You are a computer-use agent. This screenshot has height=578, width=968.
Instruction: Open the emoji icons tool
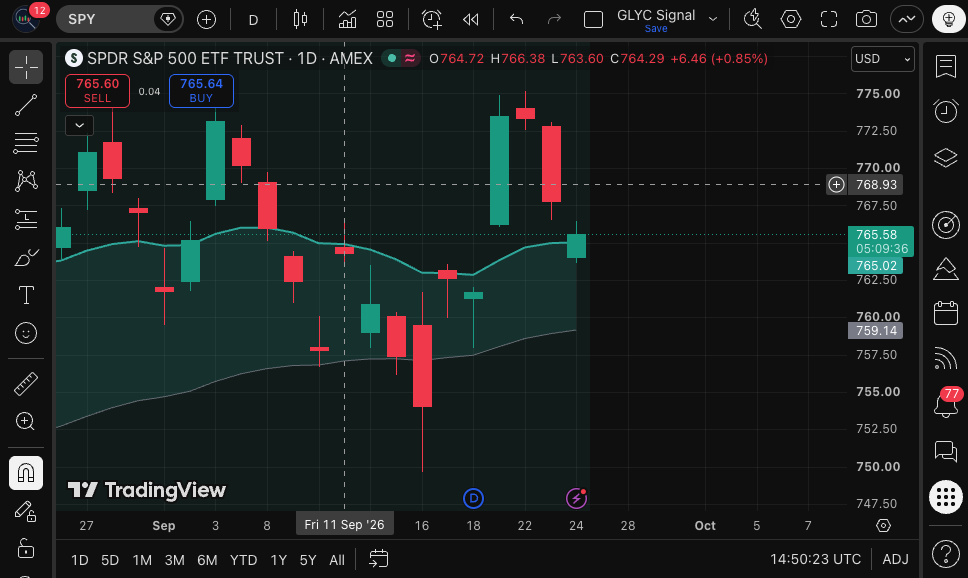[26, 333]
